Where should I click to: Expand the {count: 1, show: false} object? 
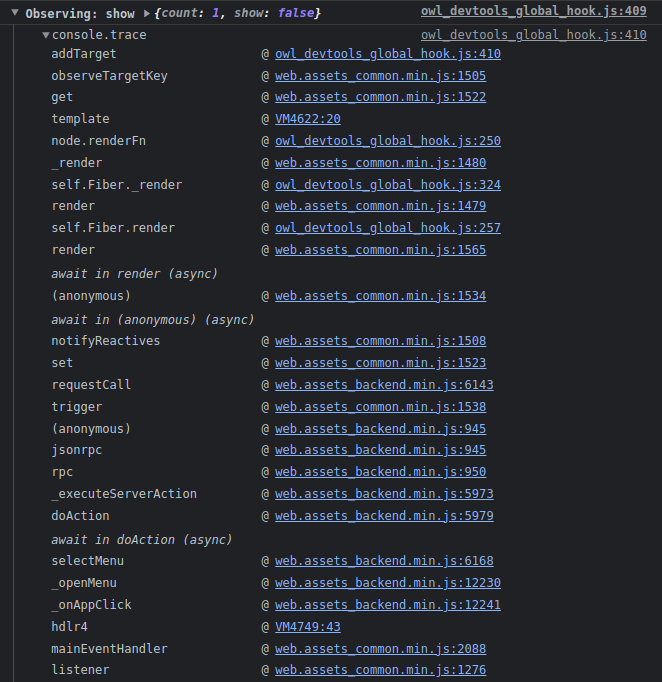147,14
